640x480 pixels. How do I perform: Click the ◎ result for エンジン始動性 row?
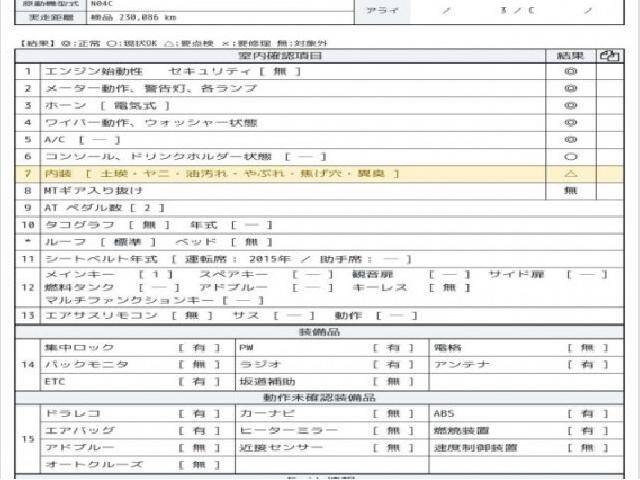(571, 71)
